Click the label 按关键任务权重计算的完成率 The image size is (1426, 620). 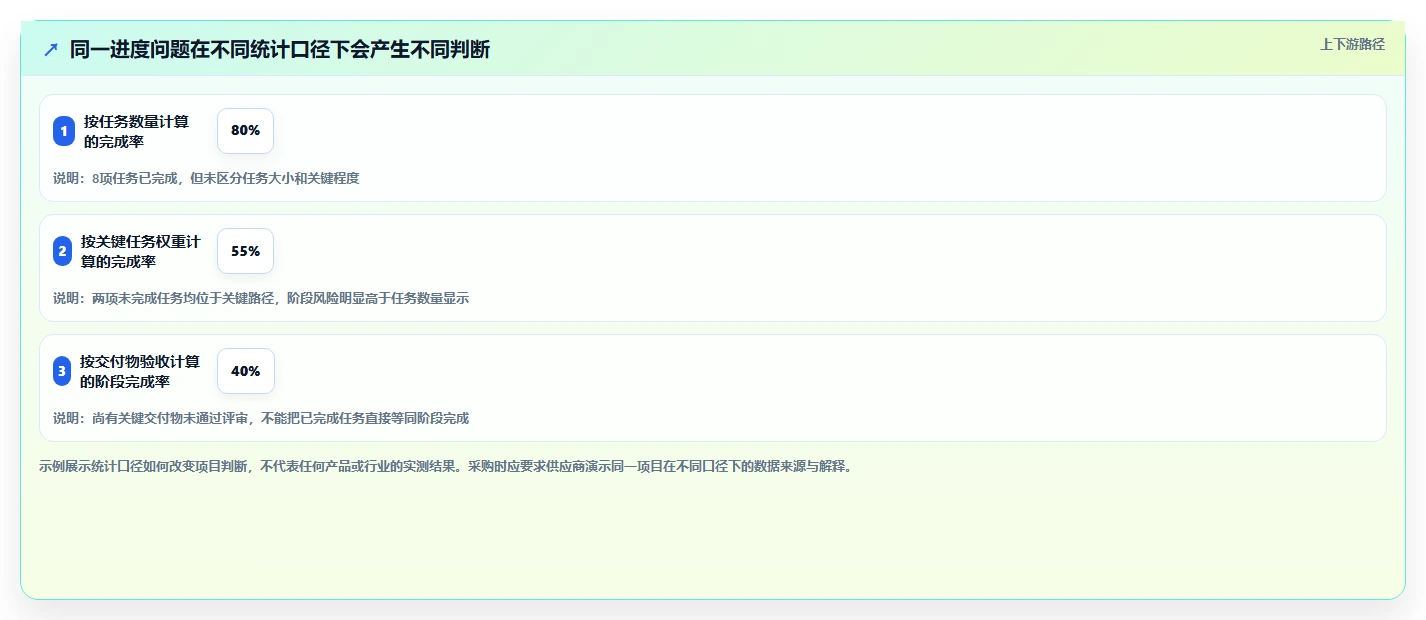point(141,251)
